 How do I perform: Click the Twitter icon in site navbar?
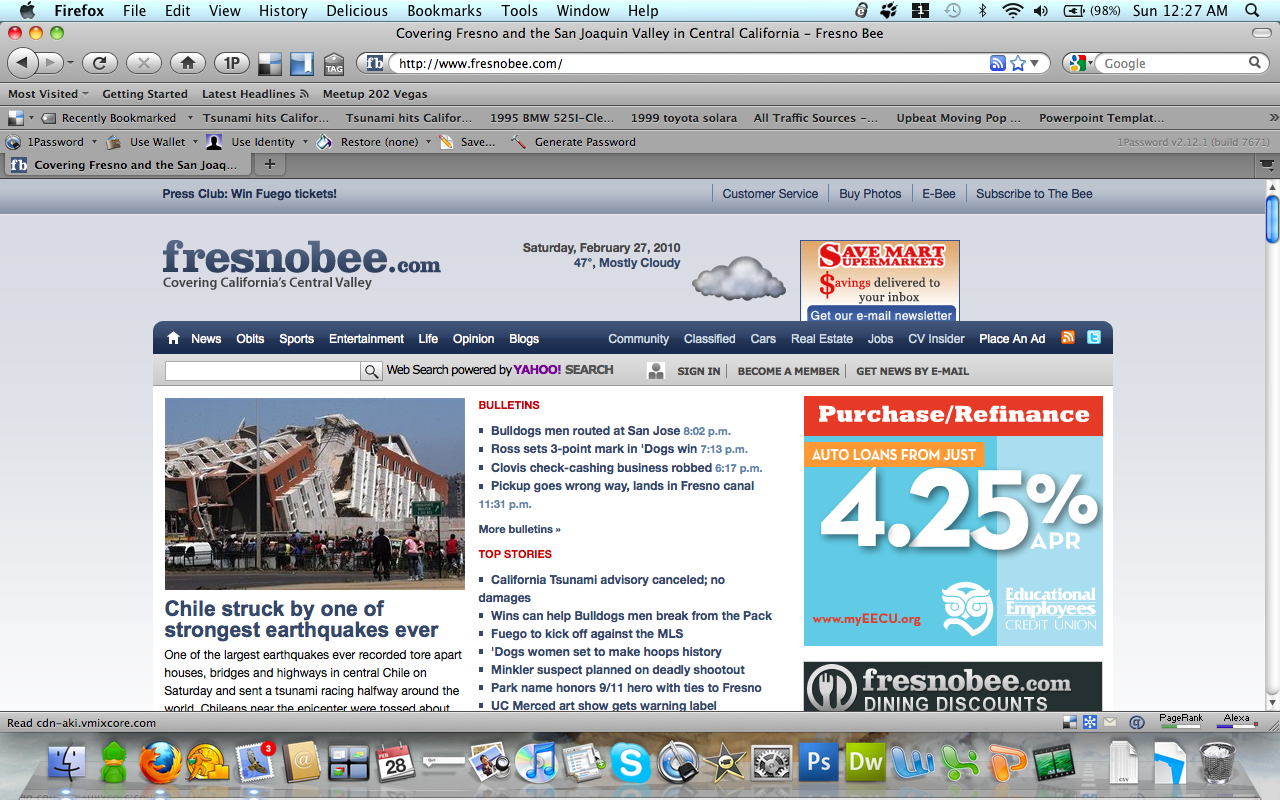click(1094, 337)
